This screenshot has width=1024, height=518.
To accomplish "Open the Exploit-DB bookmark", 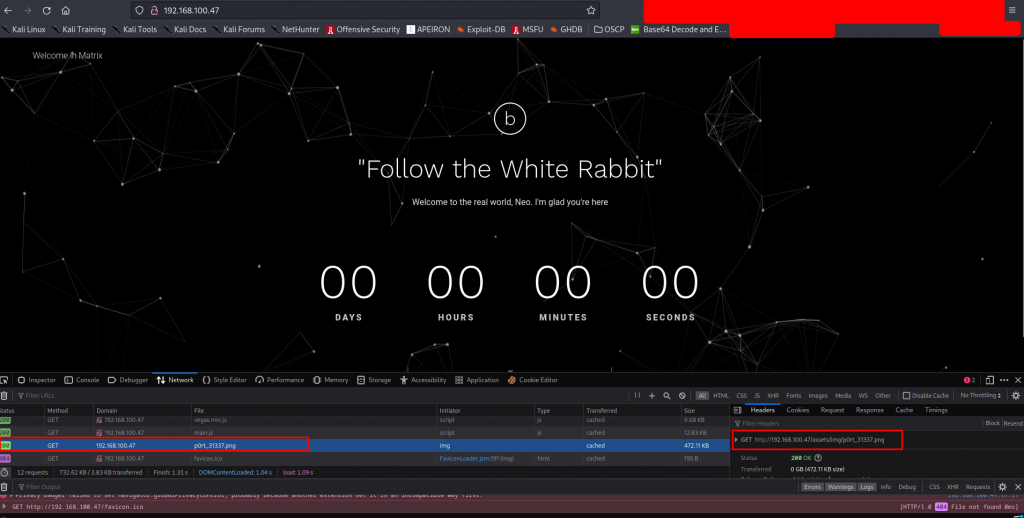I will (x=481, y=29).
